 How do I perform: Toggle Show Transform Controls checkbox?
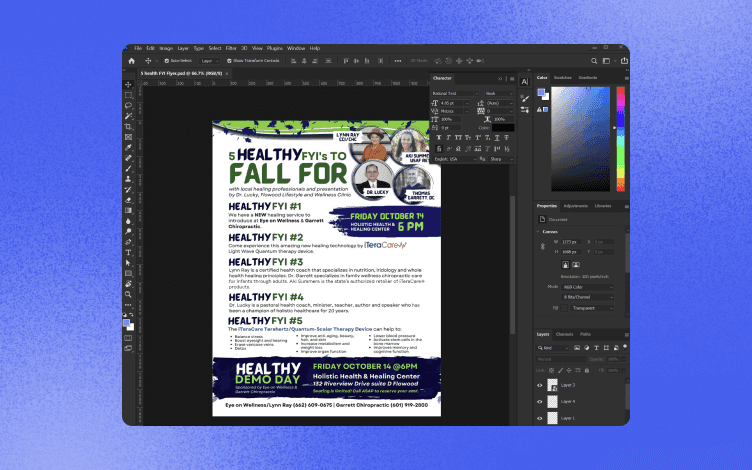pyautogui.click(x=229, y=61)
